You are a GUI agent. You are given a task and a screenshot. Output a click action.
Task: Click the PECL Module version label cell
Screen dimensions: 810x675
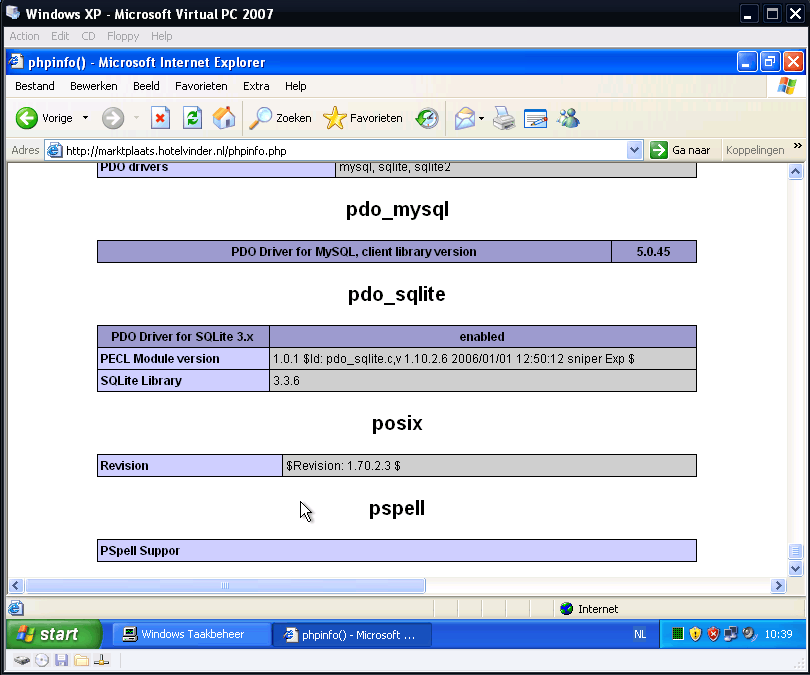[x=183, y=358]
